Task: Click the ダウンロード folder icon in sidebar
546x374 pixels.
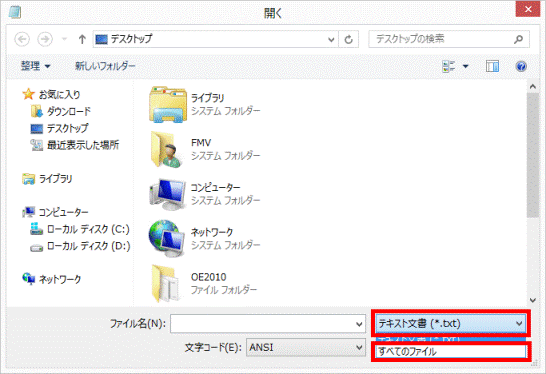Action: point(37,111)
